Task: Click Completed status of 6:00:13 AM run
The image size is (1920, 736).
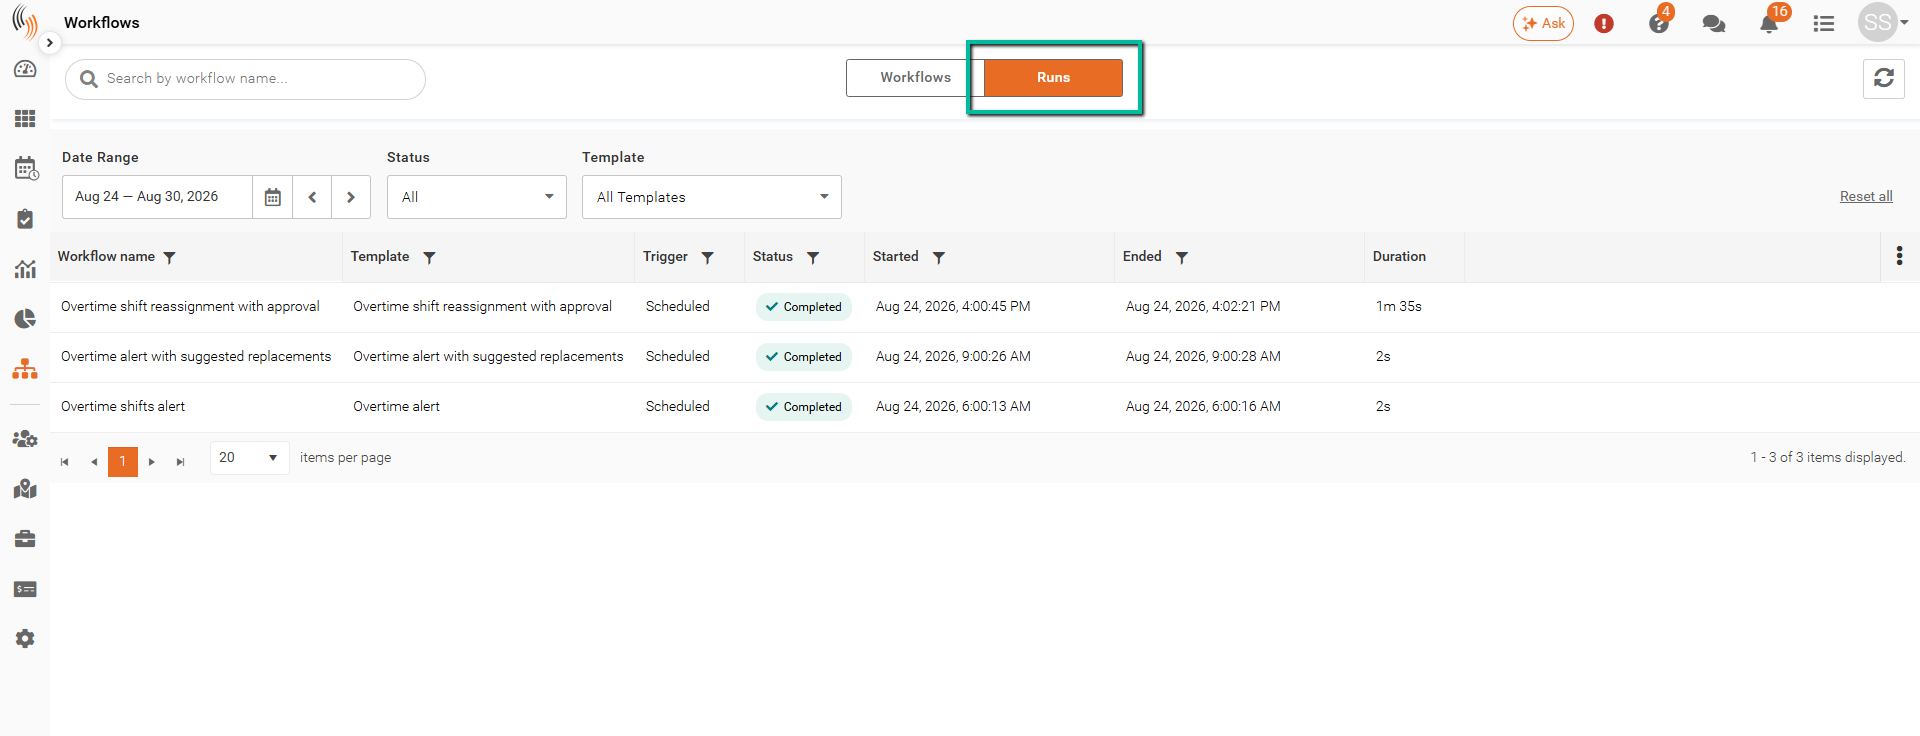Action: click(x=804, y=407)
